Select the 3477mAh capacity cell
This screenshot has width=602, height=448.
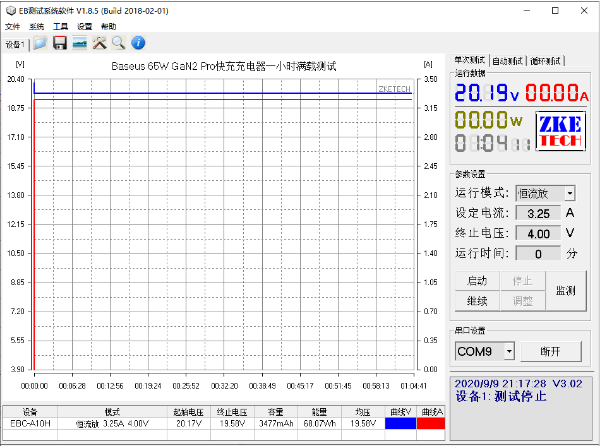coord(276,423)
